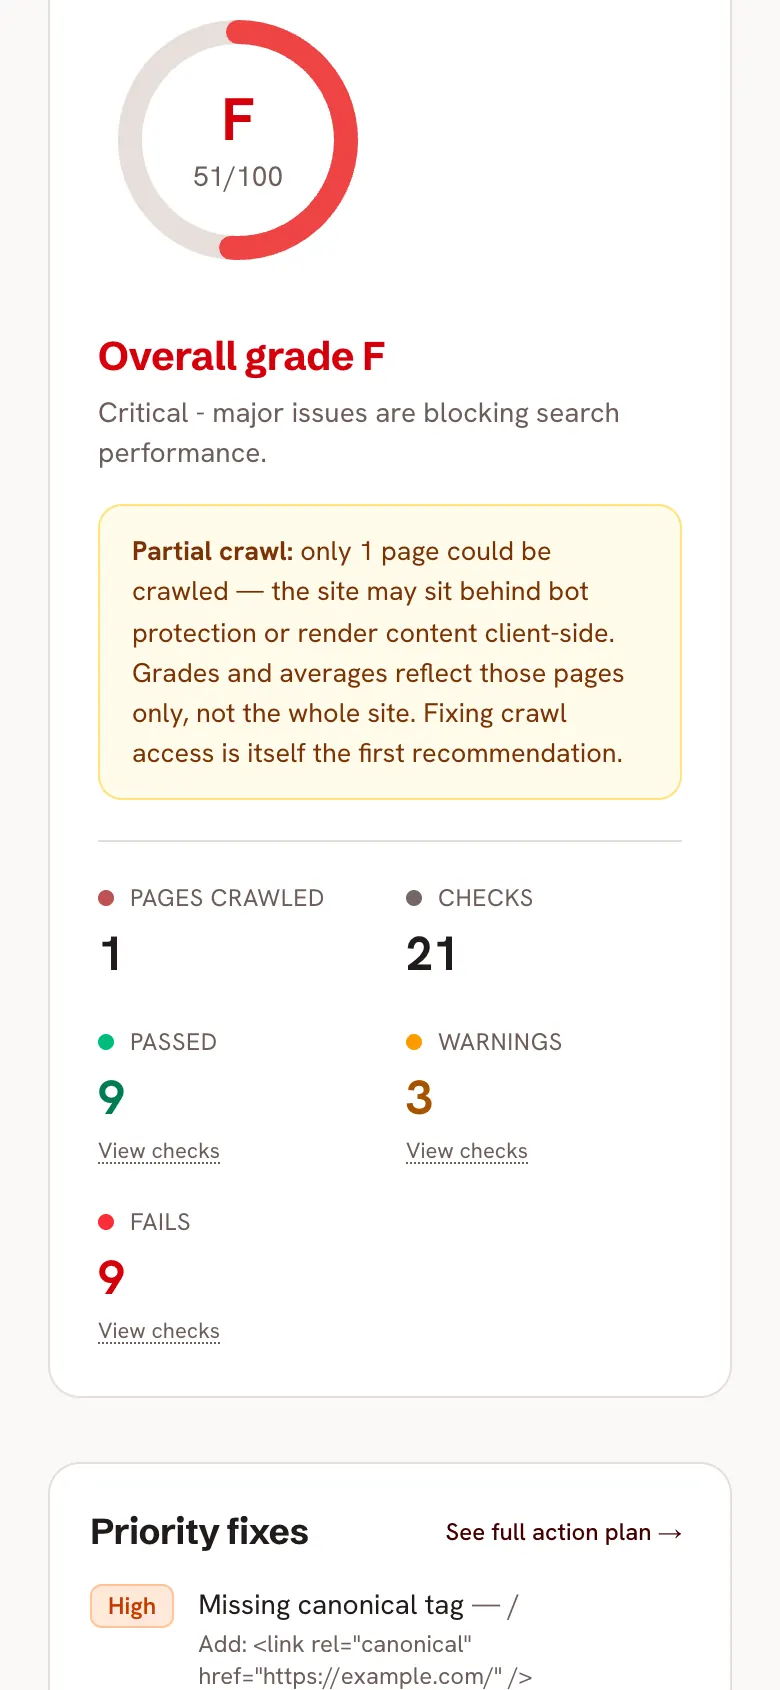Screen dimensions: 780x1690
Task: Click the Overall grade F heading
Action: pyautogui.click(x=242, y=357)
